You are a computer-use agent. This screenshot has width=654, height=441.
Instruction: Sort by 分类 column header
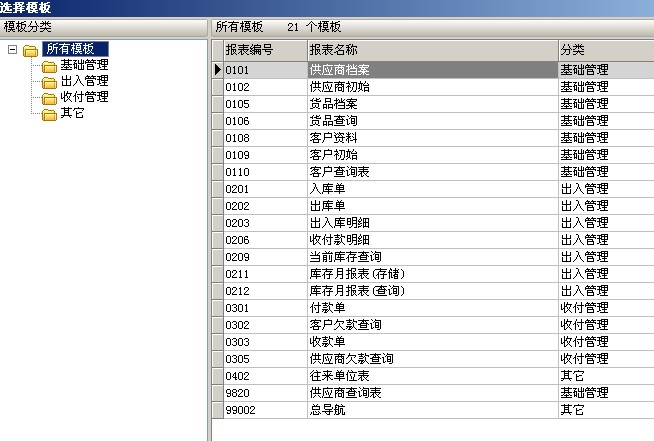pos(606,50)
